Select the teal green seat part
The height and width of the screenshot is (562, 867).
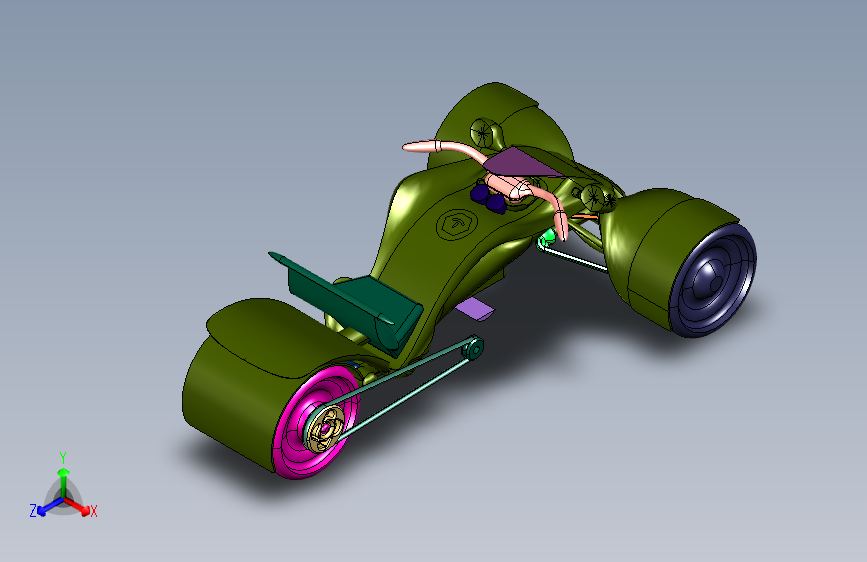coord(346,303)
